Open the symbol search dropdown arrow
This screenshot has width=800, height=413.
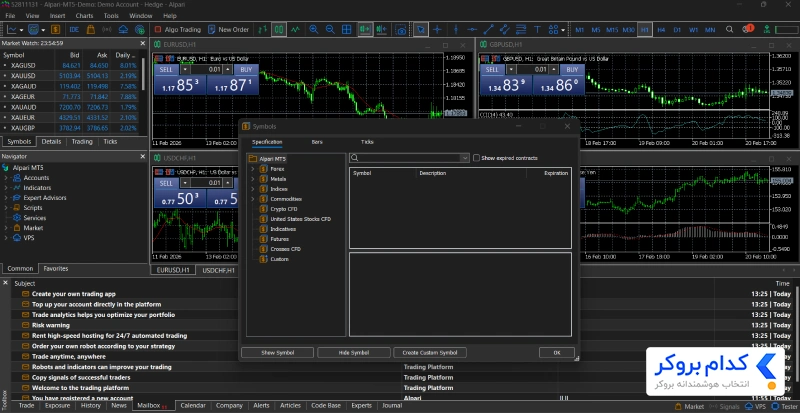tap(465, 158)
